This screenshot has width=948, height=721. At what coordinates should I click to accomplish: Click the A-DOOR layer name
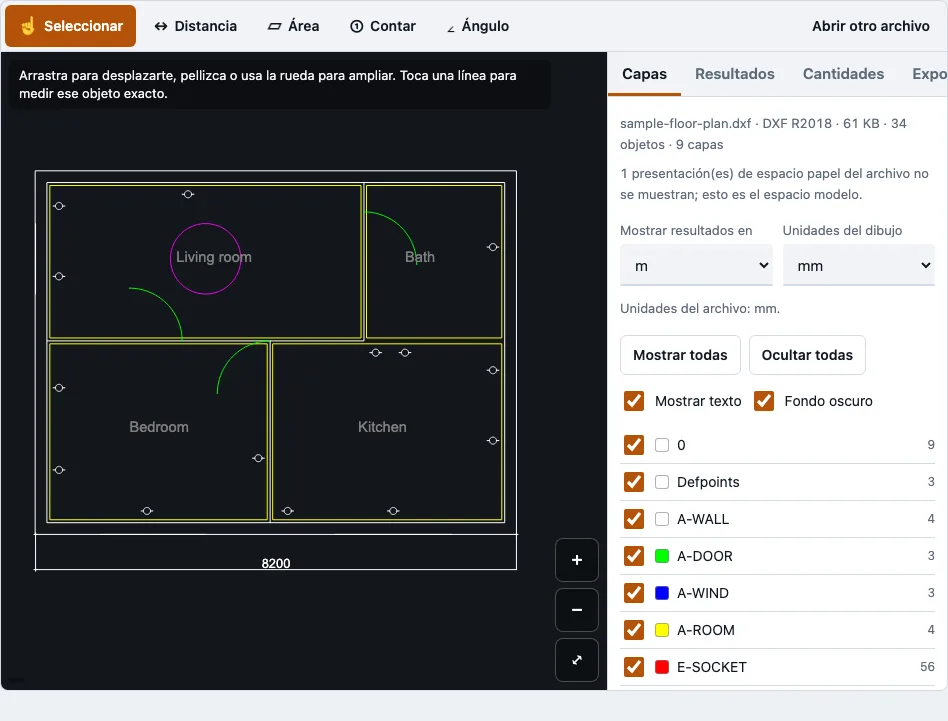pos(704,555)
